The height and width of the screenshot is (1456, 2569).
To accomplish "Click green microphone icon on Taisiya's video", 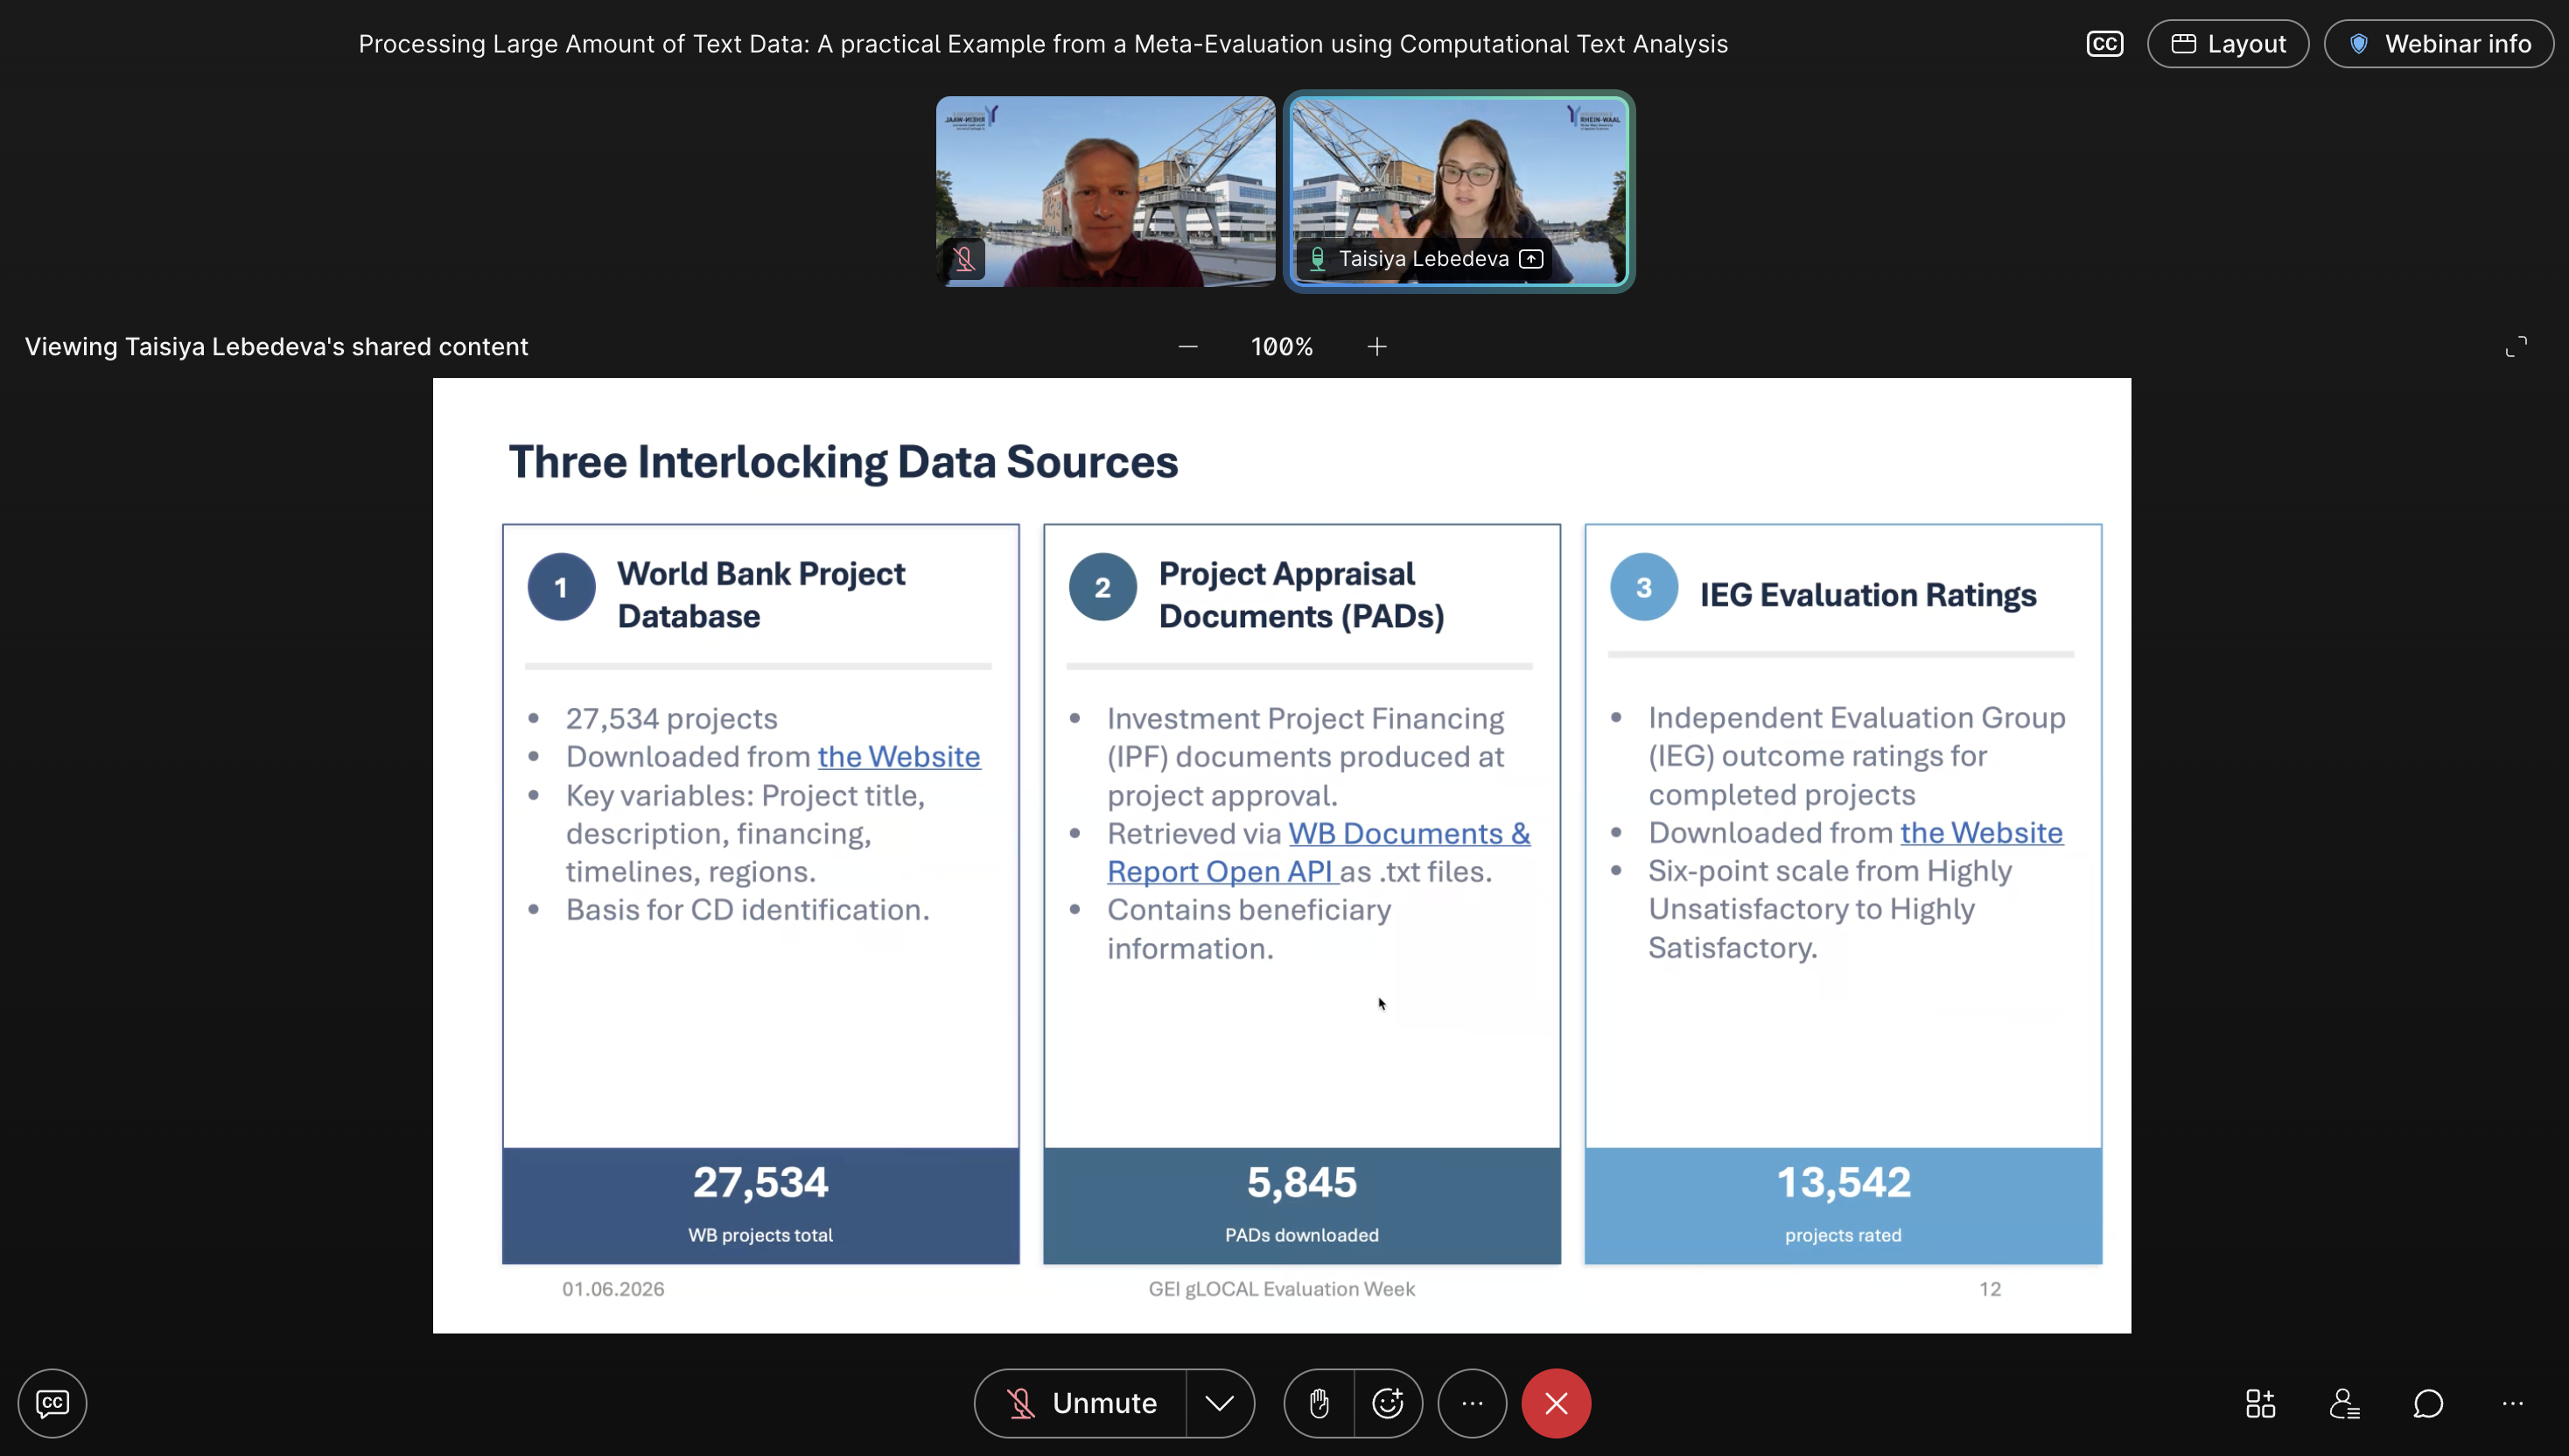I will tap(1317, 259).
